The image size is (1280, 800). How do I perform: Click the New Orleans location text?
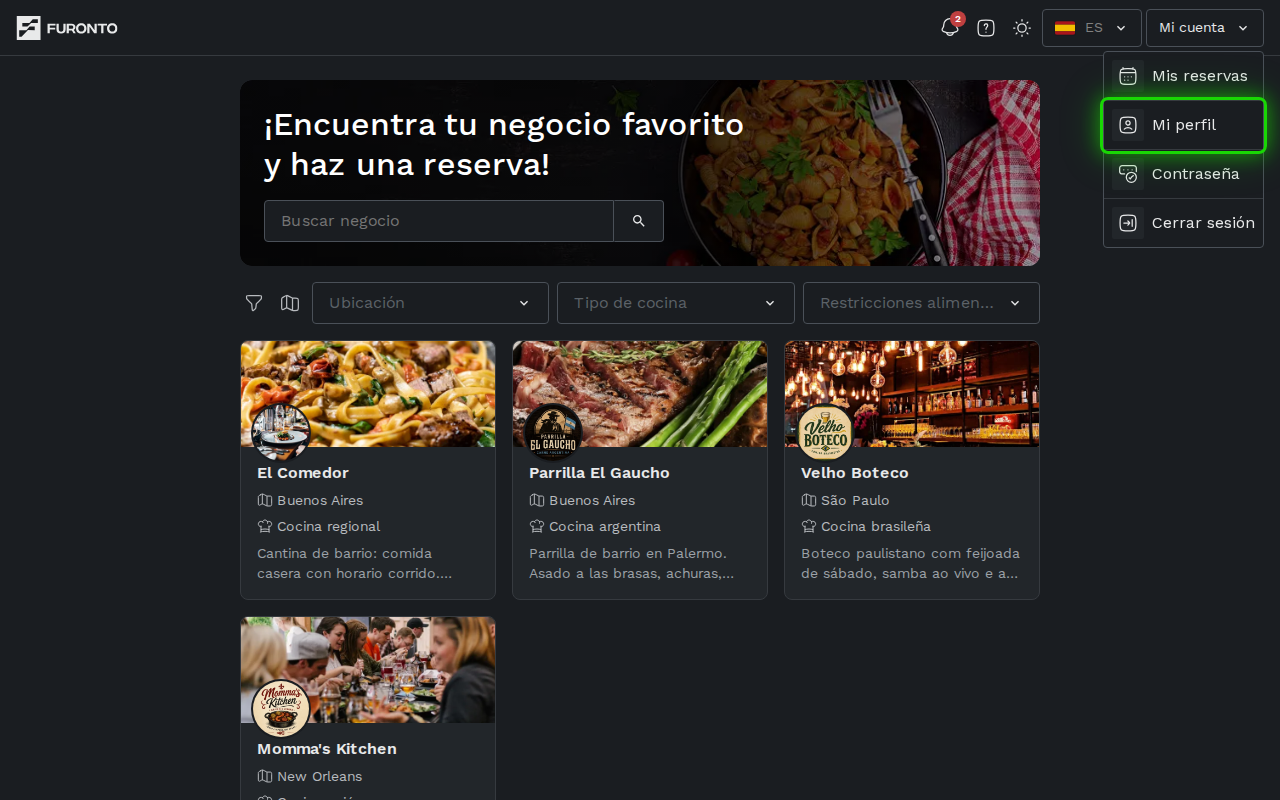coord(320,776)
